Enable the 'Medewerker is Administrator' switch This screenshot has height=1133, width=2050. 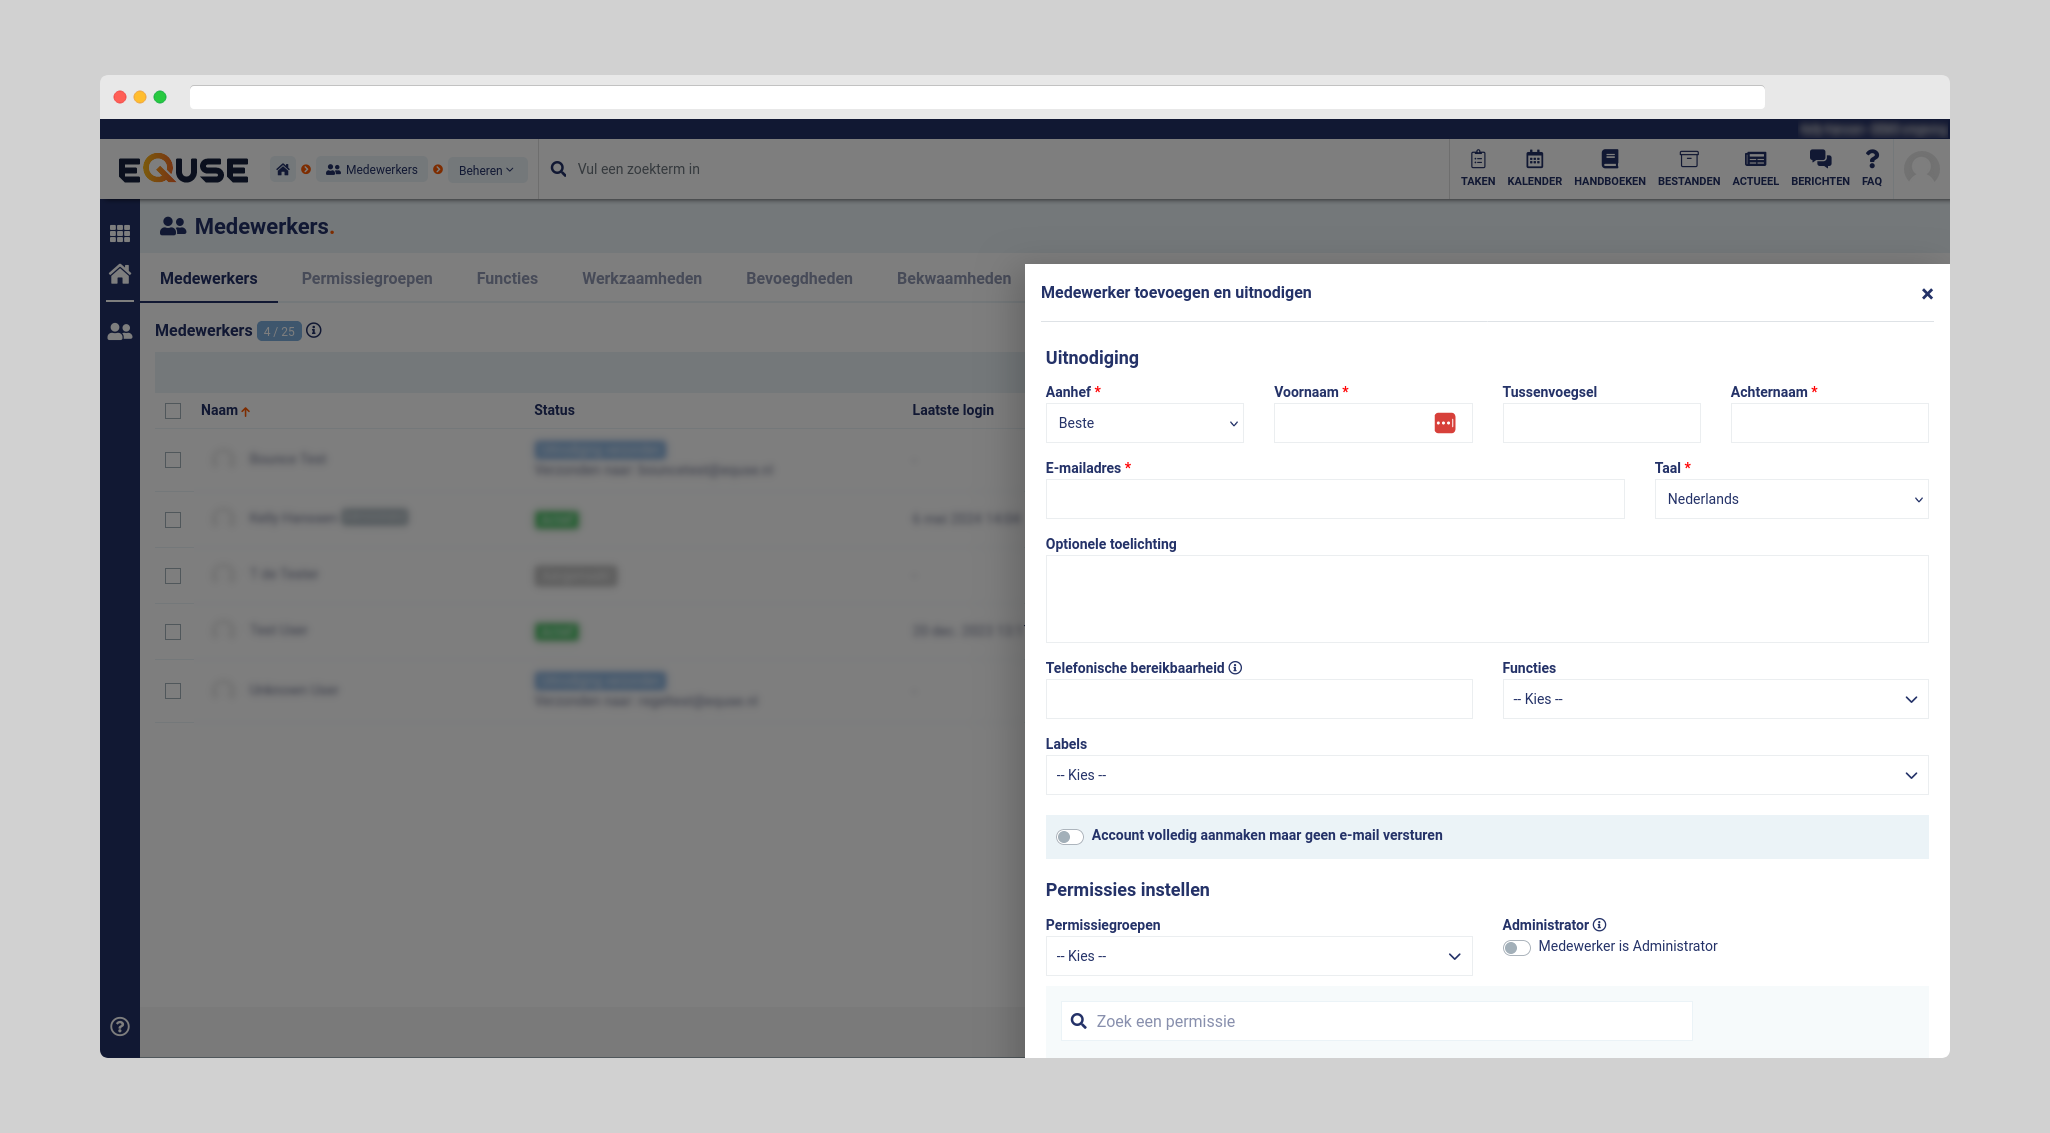tap(1516, 947)
